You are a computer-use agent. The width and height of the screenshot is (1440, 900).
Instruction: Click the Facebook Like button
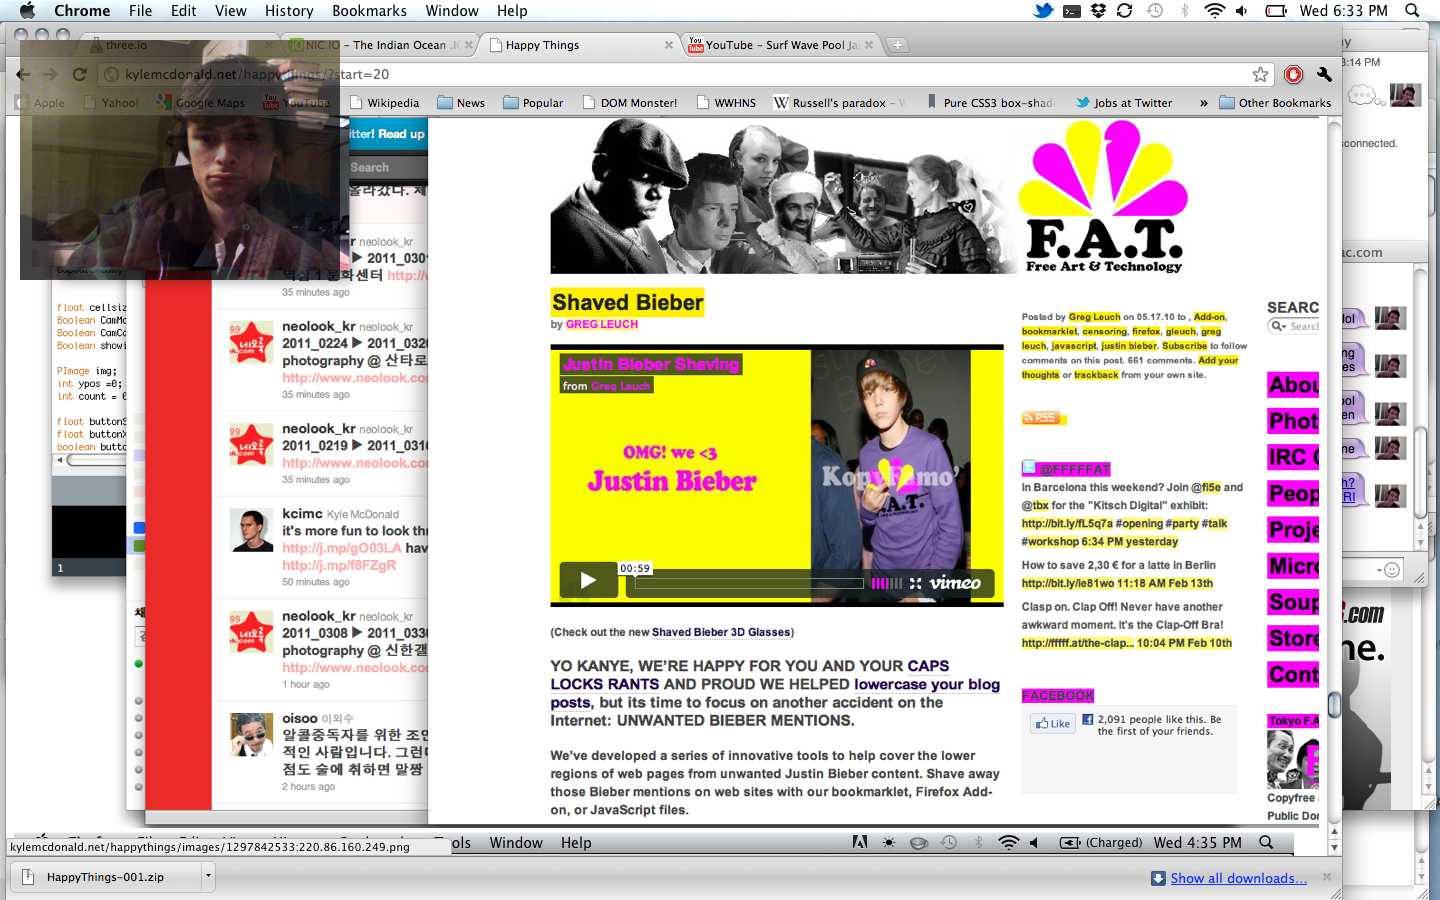point(1053,724)
